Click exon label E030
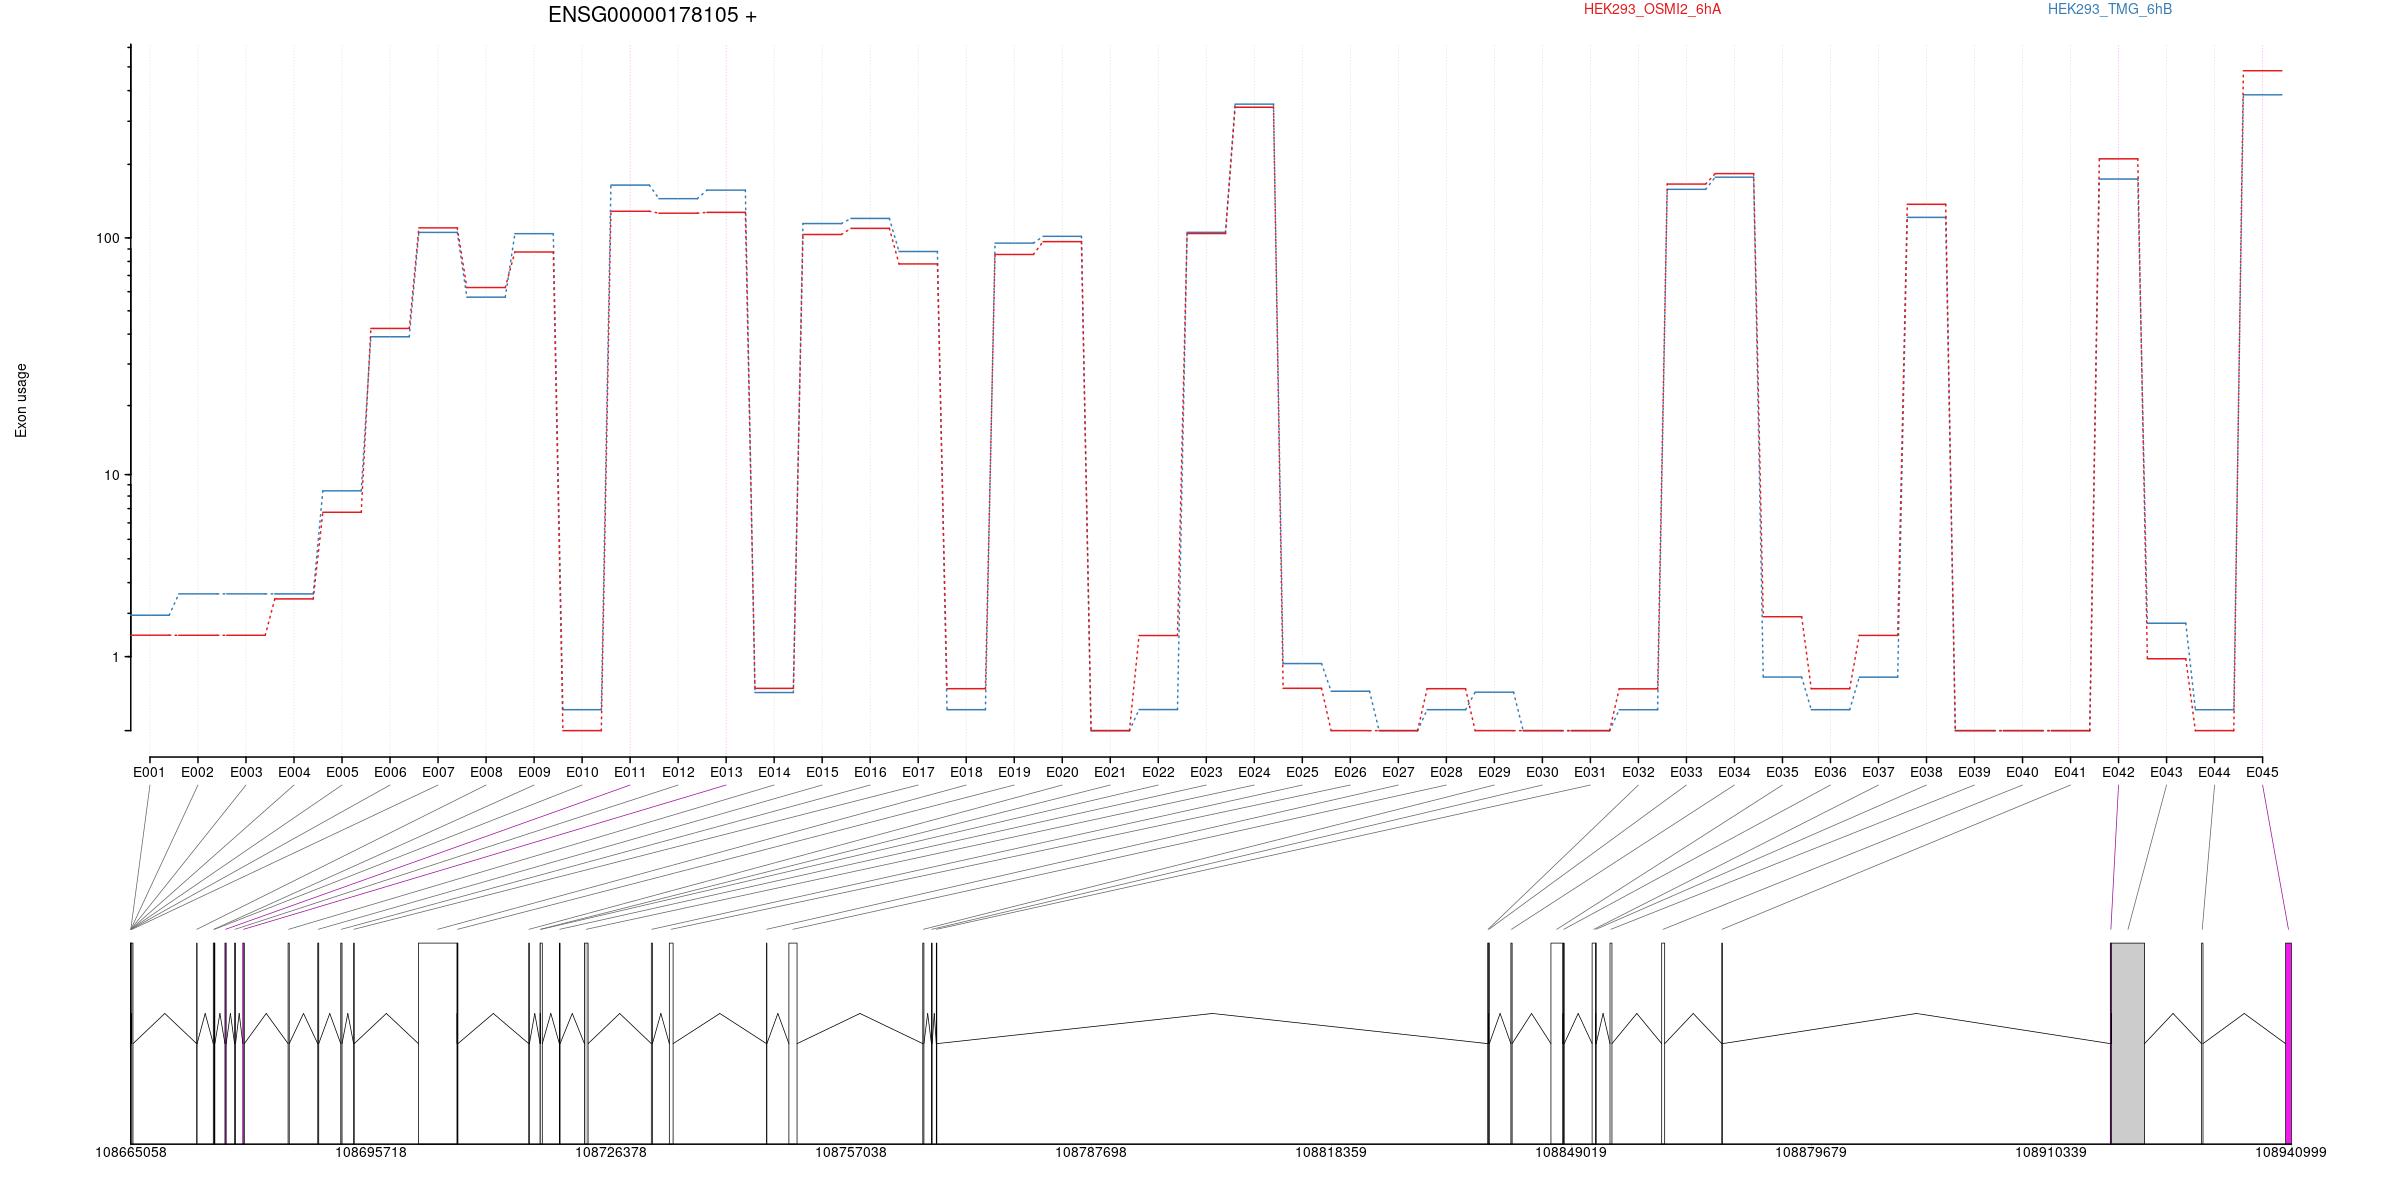The width and height of the screenshot is (2400, 1200). [1542, 772]
